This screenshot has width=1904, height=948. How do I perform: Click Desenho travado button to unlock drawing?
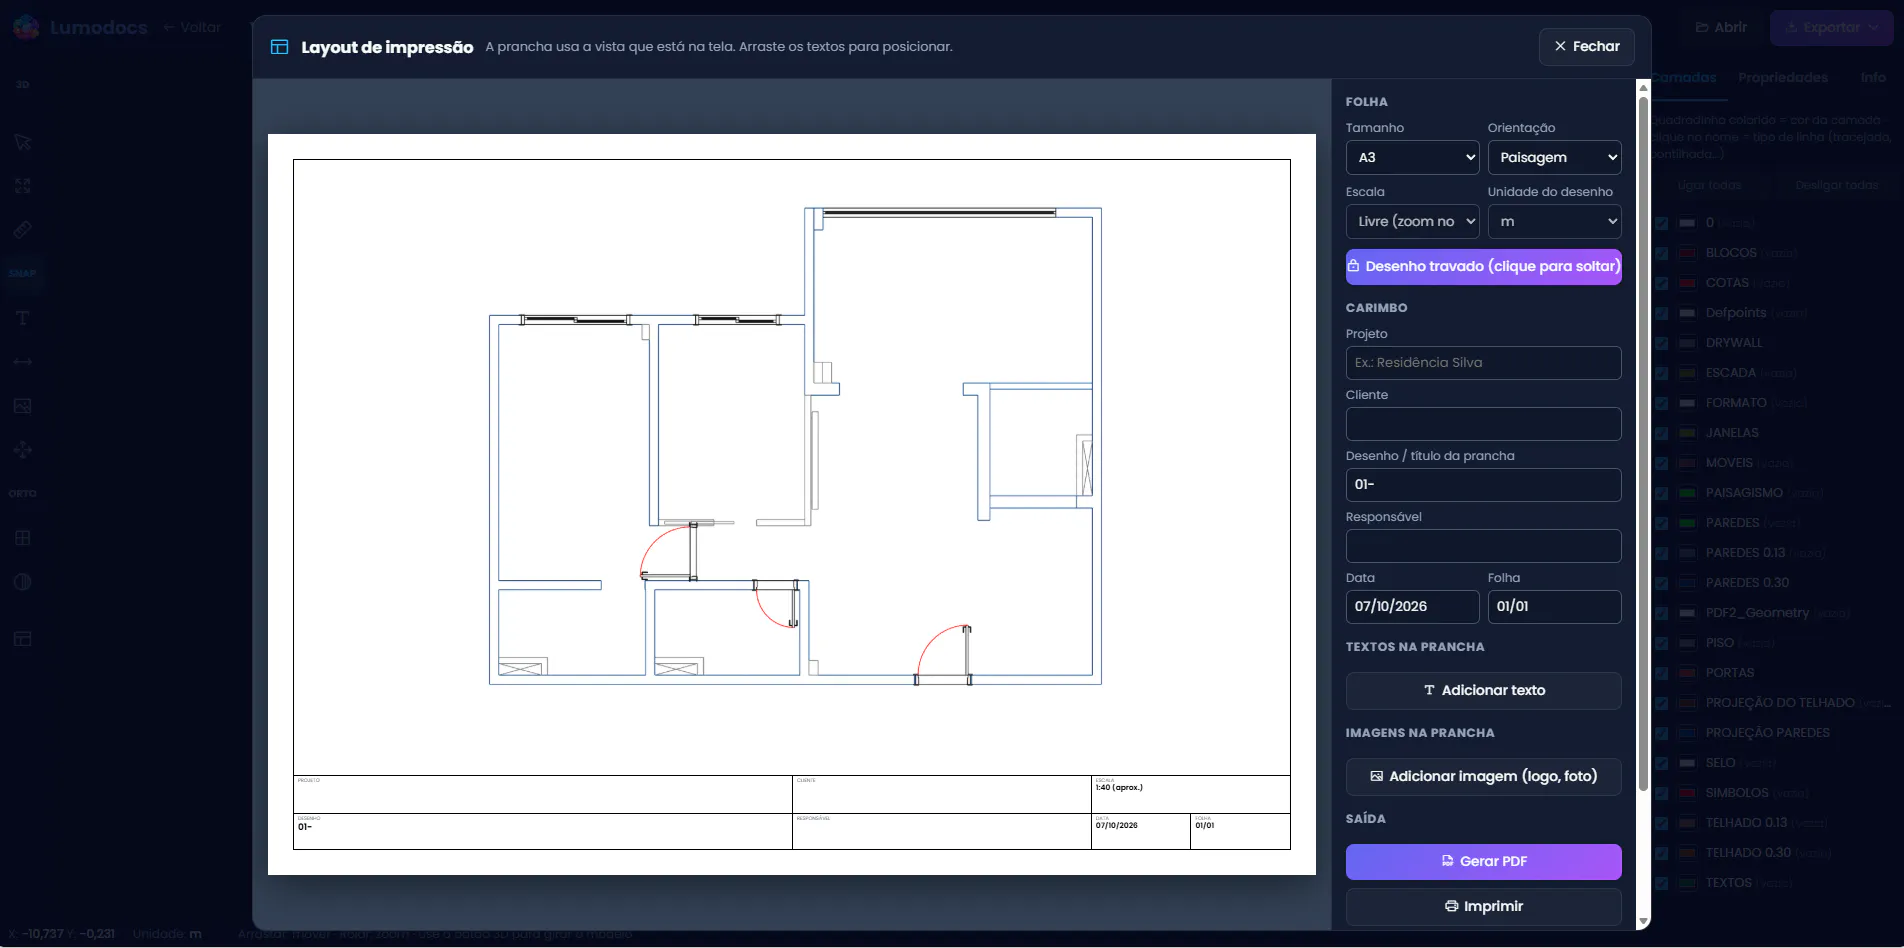1483,266
